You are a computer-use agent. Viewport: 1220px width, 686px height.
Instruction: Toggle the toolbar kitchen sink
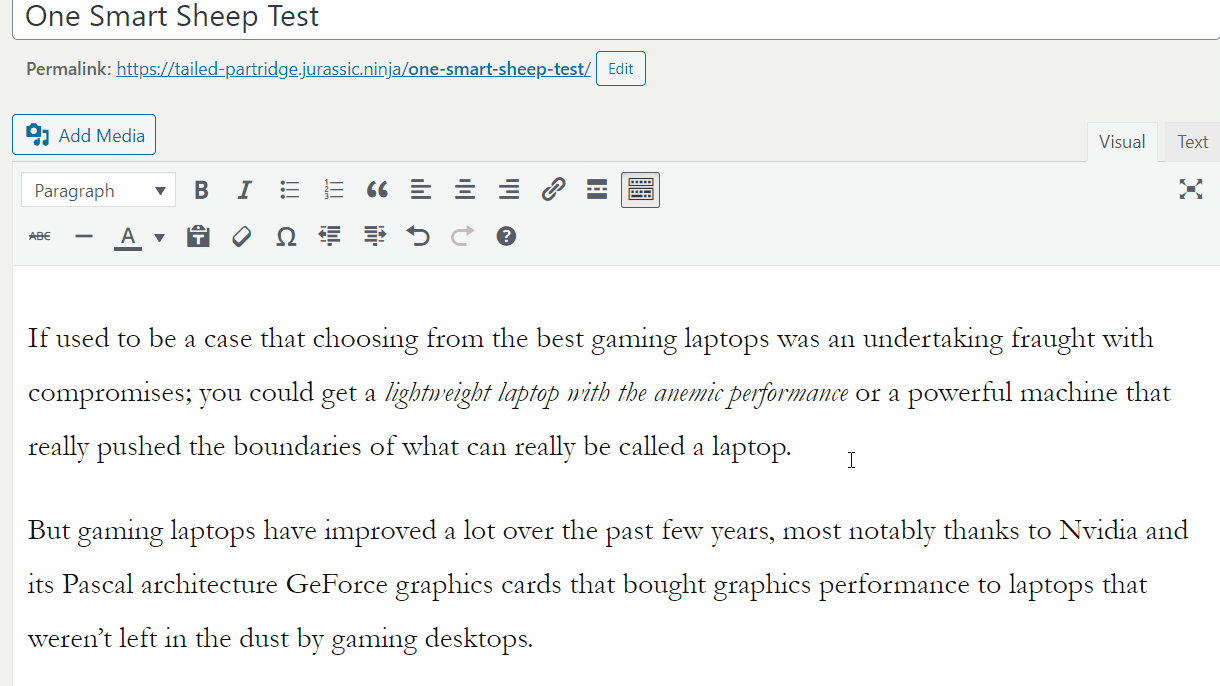(640, 190)
